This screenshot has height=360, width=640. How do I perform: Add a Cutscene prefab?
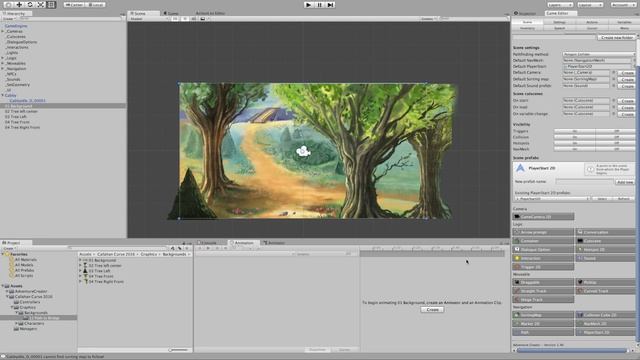[606, 241]
